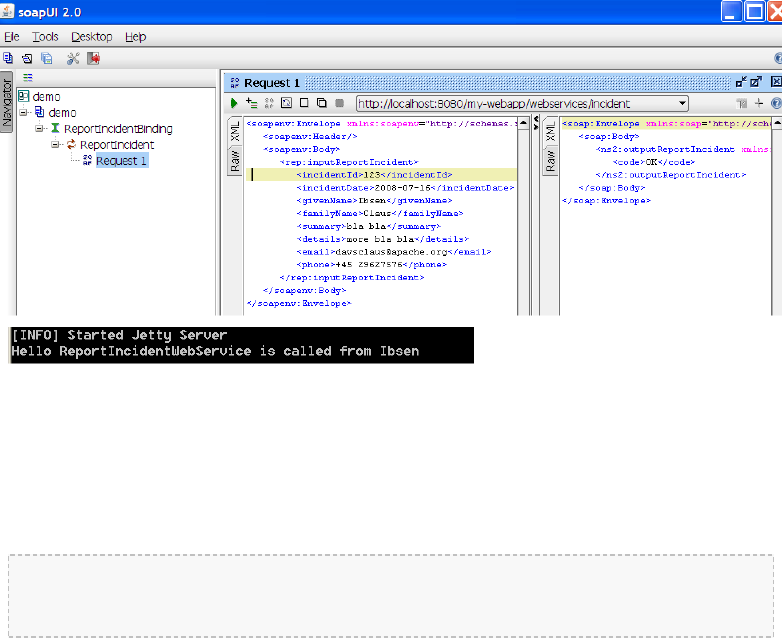This screenshot has height=638, width=782.
Task: Click the exit soapUI toolbar icon
Action: [93, 58]
